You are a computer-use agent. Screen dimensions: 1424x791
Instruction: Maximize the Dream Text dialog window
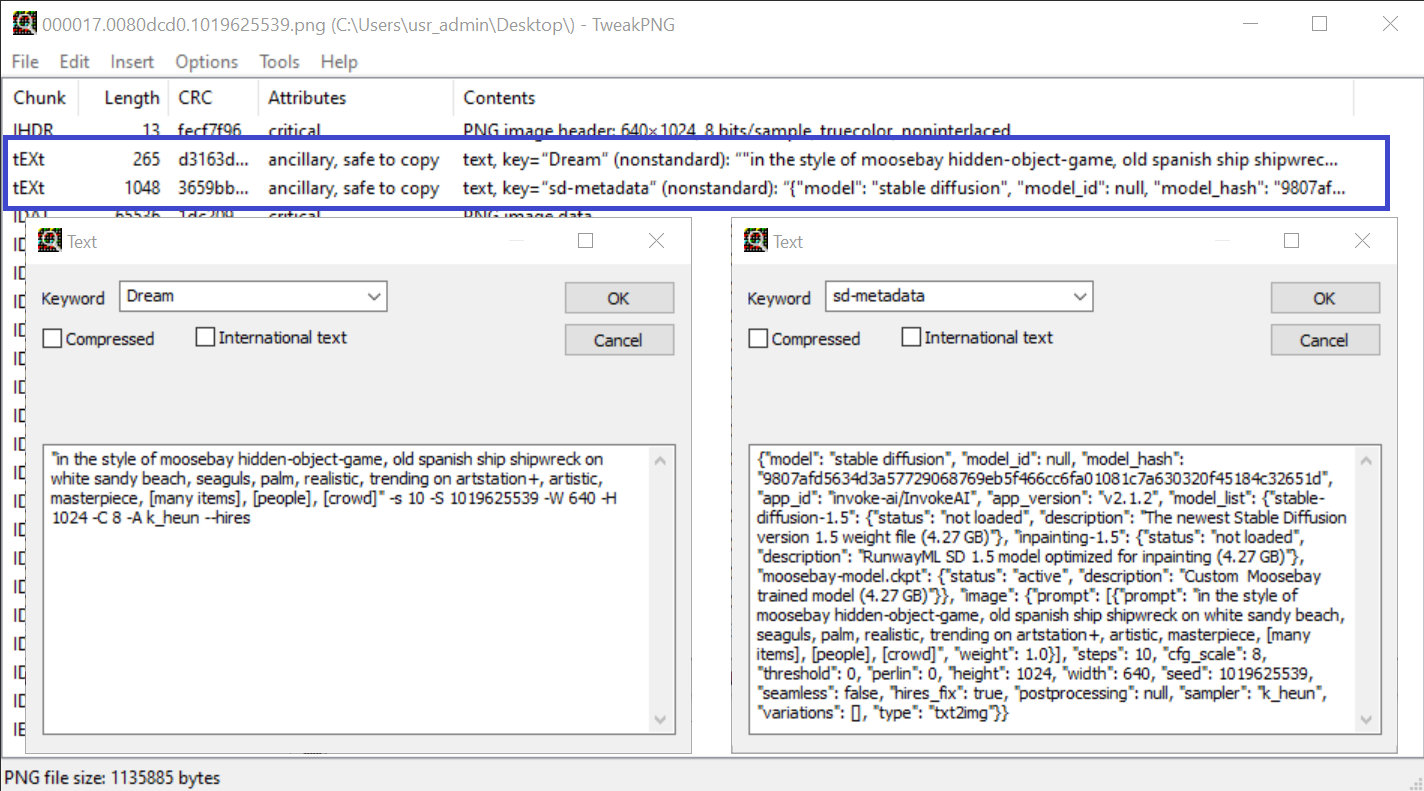point(586,241)
